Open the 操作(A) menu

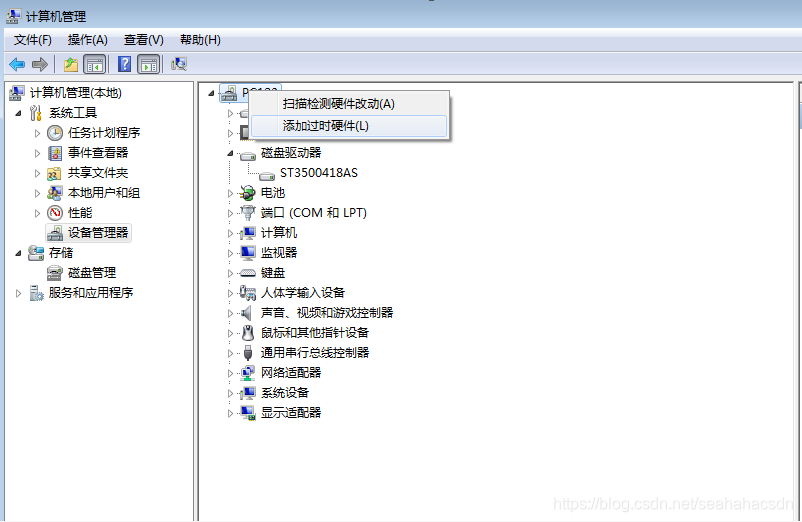(x=87, y=40)
